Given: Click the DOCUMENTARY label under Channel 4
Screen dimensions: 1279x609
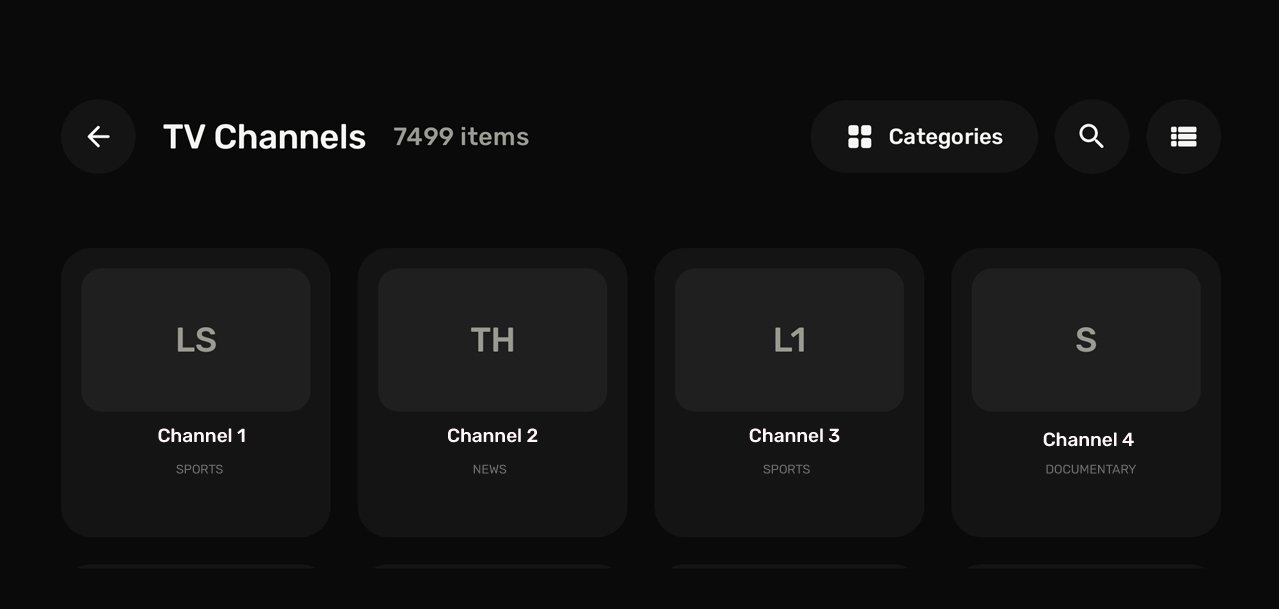Looking at the screenshot, I should 1091,469.
